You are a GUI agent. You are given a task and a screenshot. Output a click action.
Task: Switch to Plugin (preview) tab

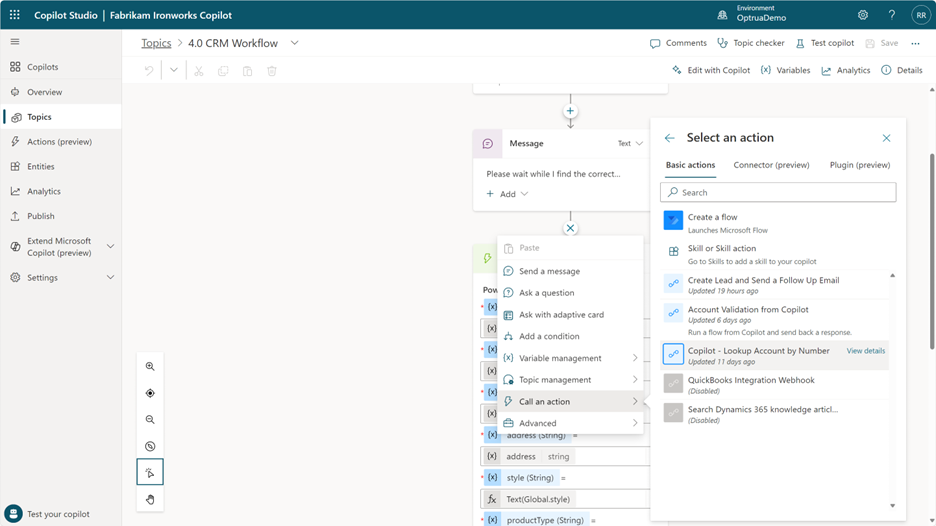click(860, 165)
